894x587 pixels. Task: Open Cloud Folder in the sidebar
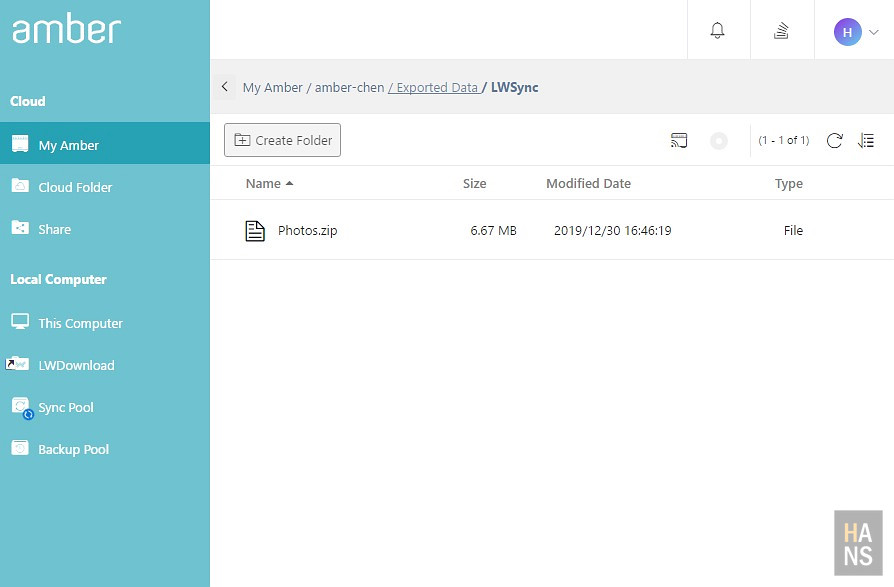[x=105, y=187]
